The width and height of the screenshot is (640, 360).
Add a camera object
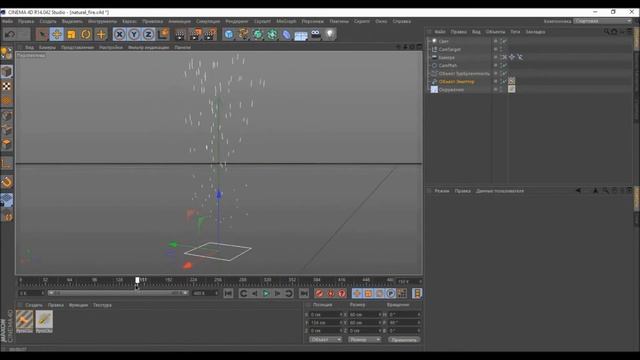[x=316, y=34]
